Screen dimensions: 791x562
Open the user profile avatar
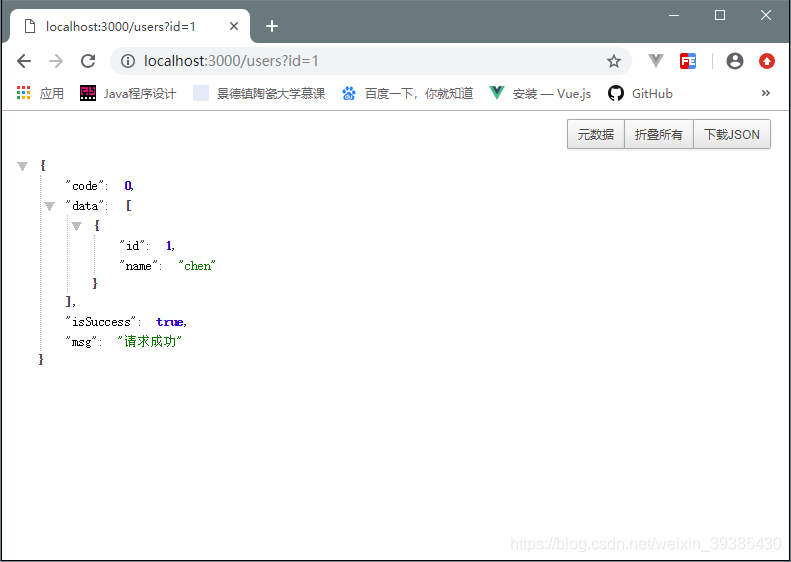[734, 61]
